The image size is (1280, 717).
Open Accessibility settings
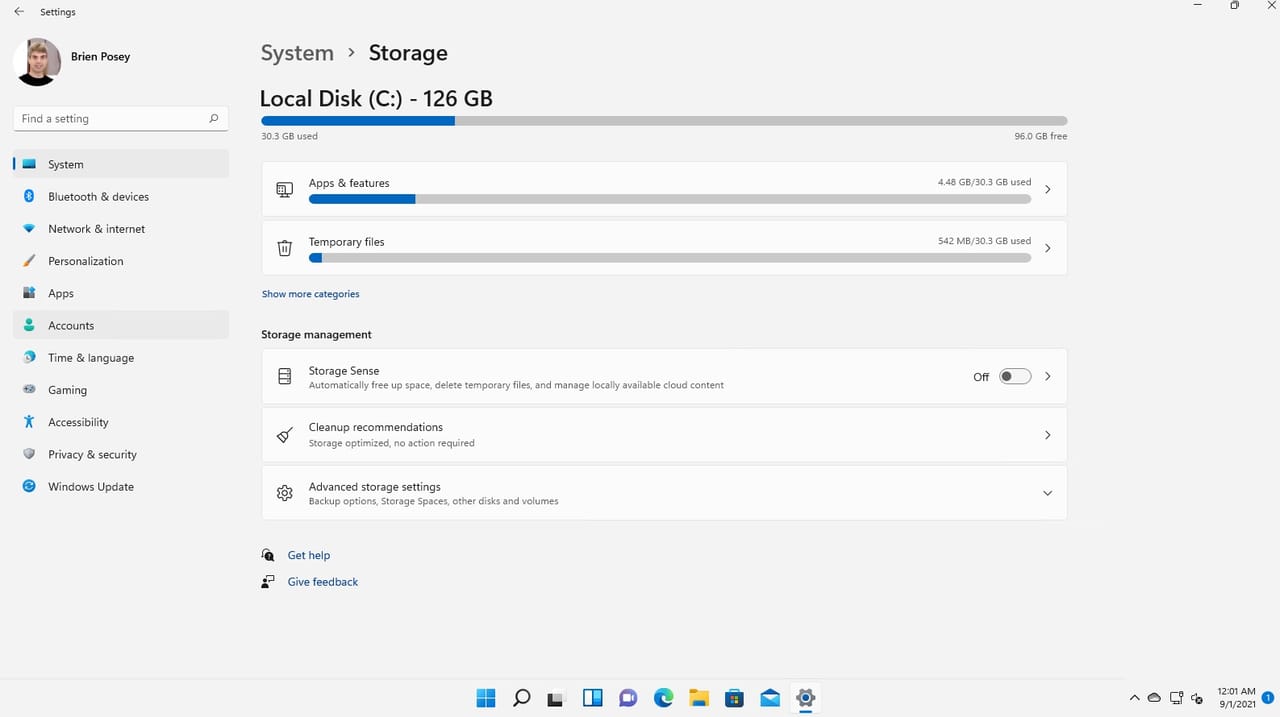(x=78, y=421)
